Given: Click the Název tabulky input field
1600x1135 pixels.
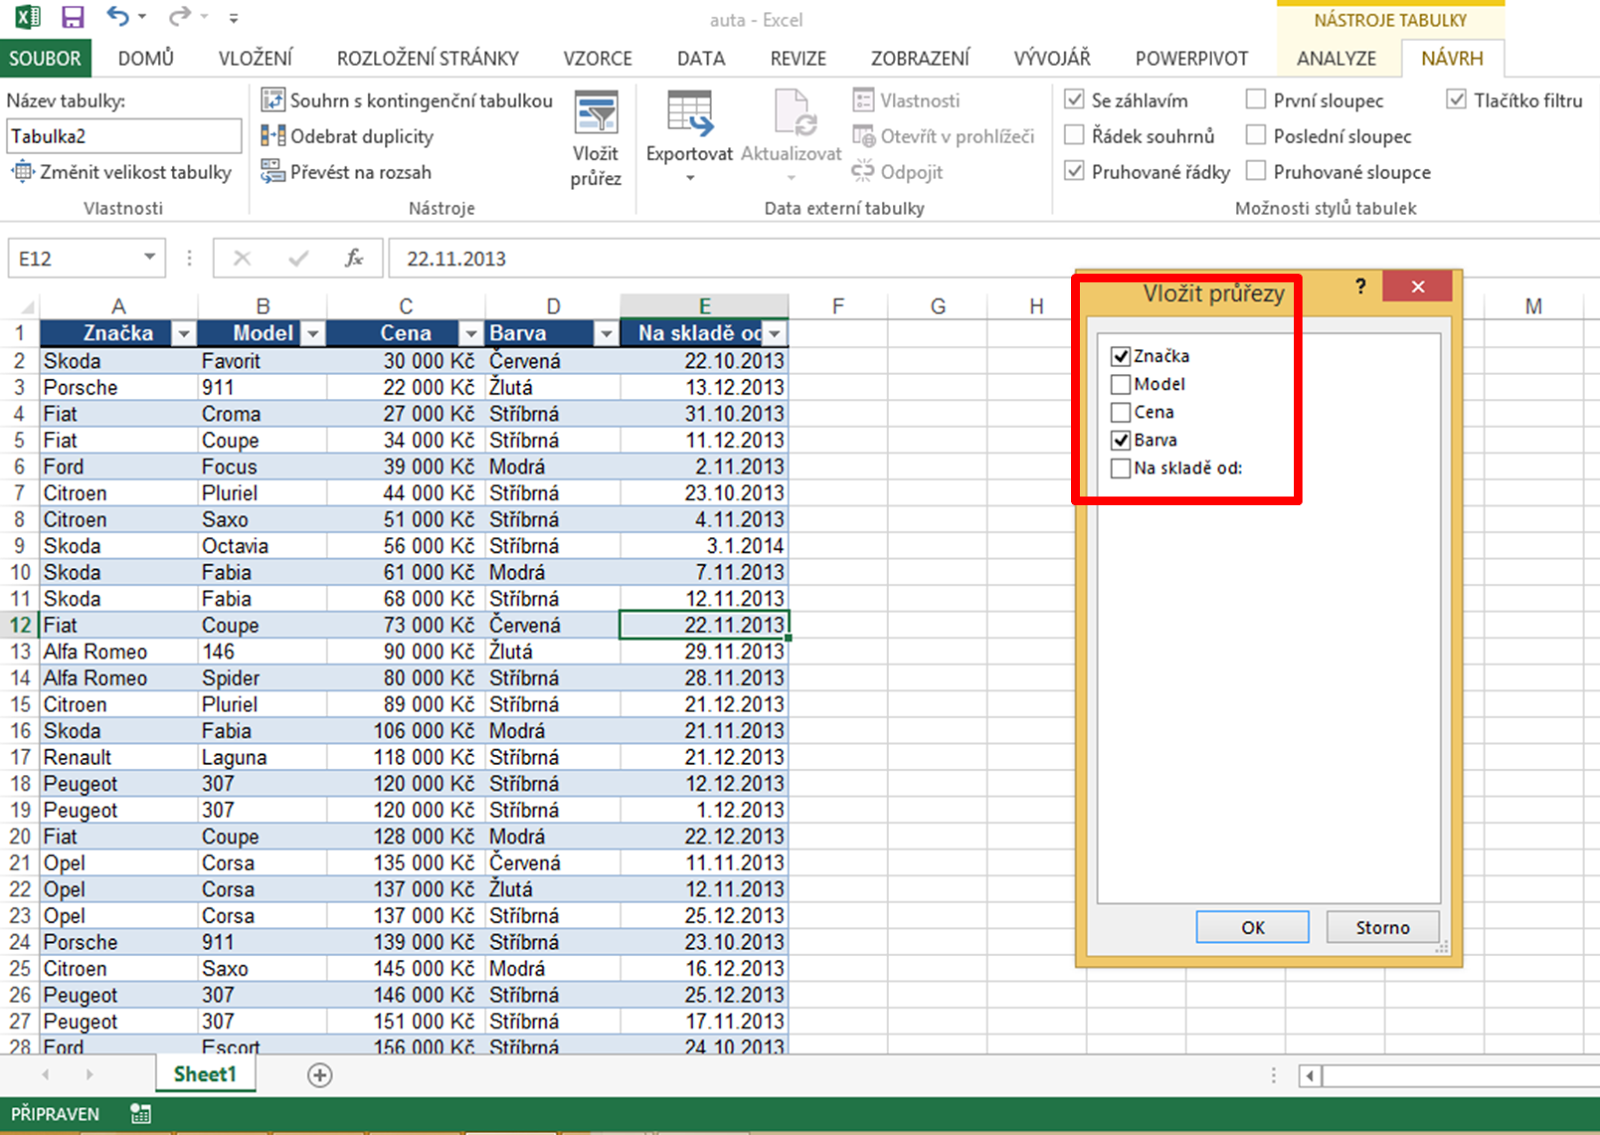Looking at the screenshot, I should pos(124,136).
